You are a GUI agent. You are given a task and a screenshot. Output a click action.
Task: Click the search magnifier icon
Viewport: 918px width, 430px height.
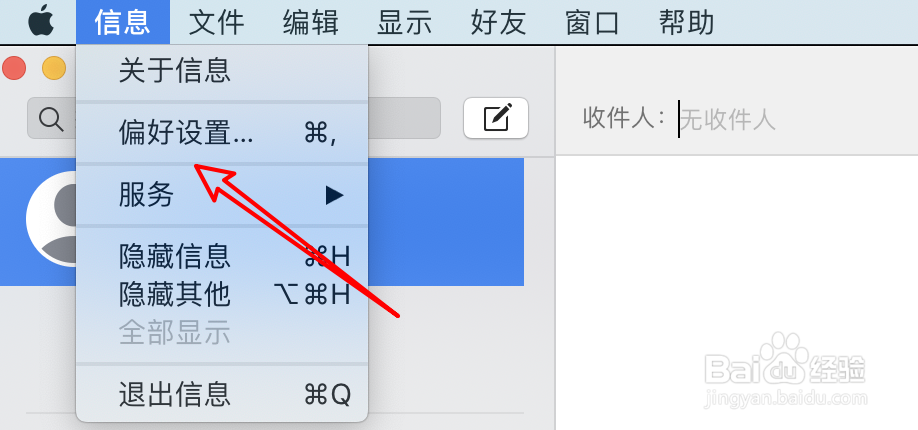[x=51, y=119]
